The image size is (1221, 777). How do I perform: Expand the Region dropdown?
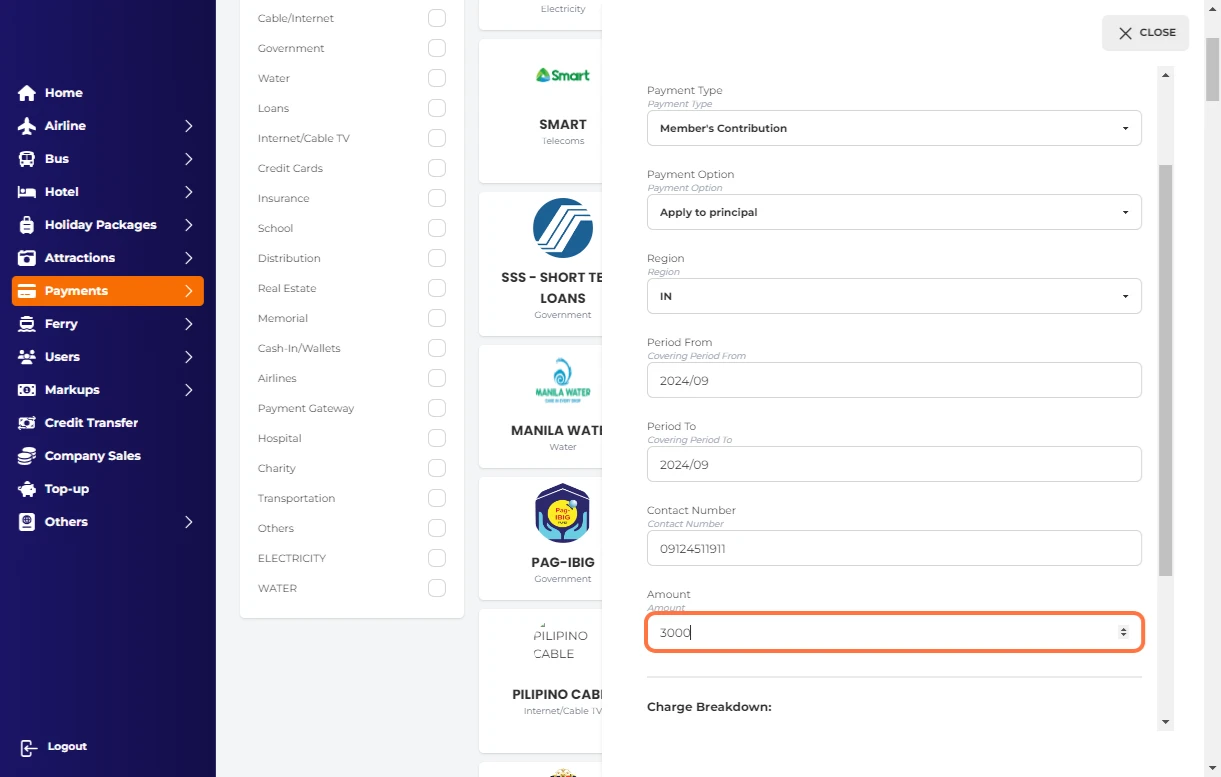coord(893,296)
